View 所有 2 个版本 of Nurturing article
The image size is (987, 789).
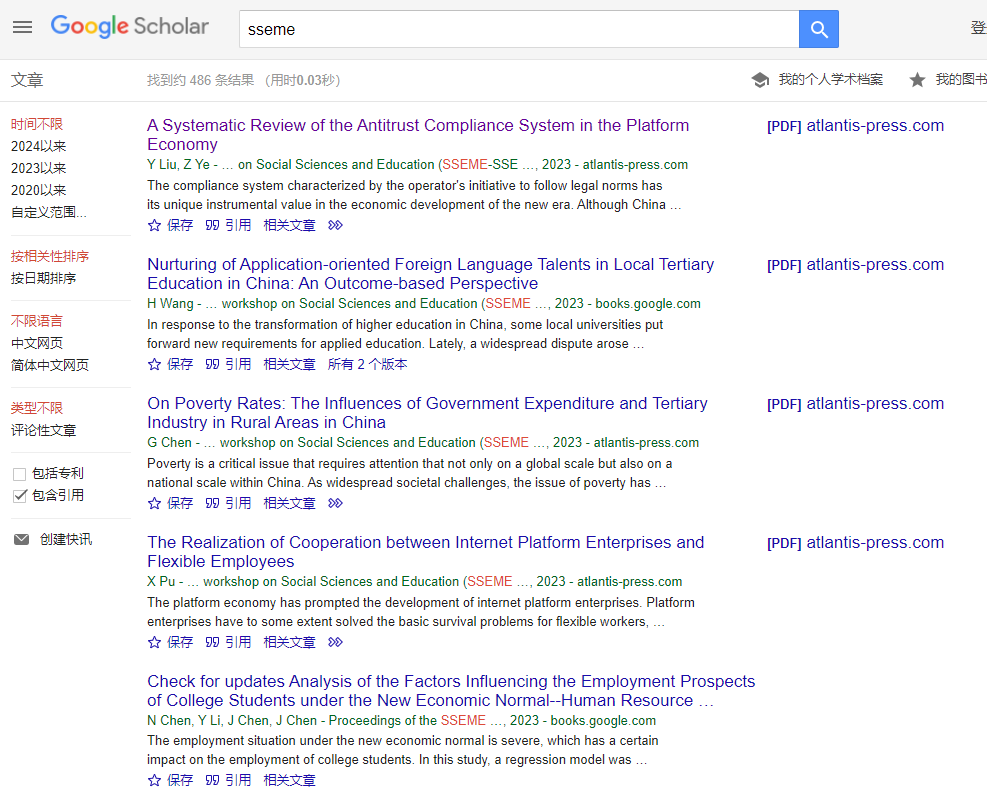tap(368, 364)
